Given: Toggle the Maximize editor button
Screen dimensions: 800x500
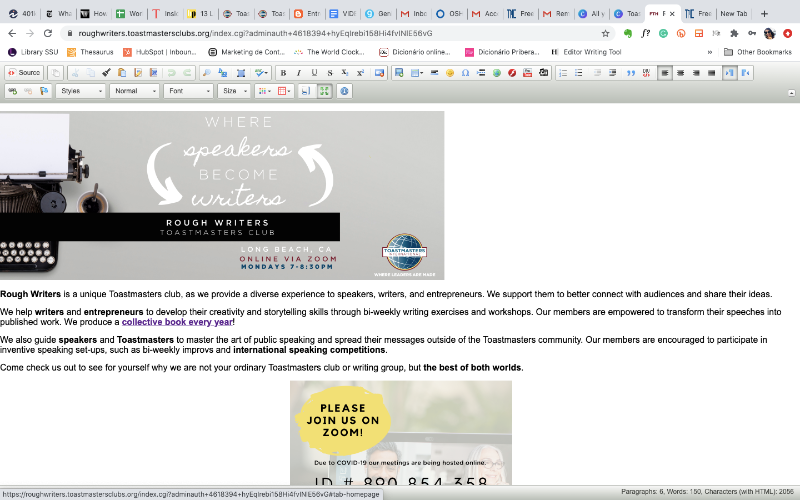Looking at the screenshot, I should [324, 91].
